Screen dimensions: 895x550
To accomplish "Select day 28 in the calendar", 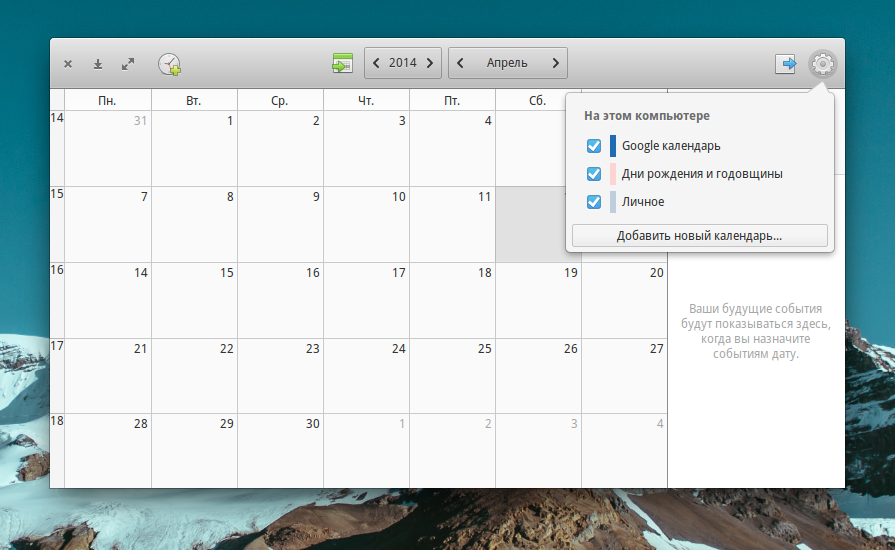I will pos(108,451).
